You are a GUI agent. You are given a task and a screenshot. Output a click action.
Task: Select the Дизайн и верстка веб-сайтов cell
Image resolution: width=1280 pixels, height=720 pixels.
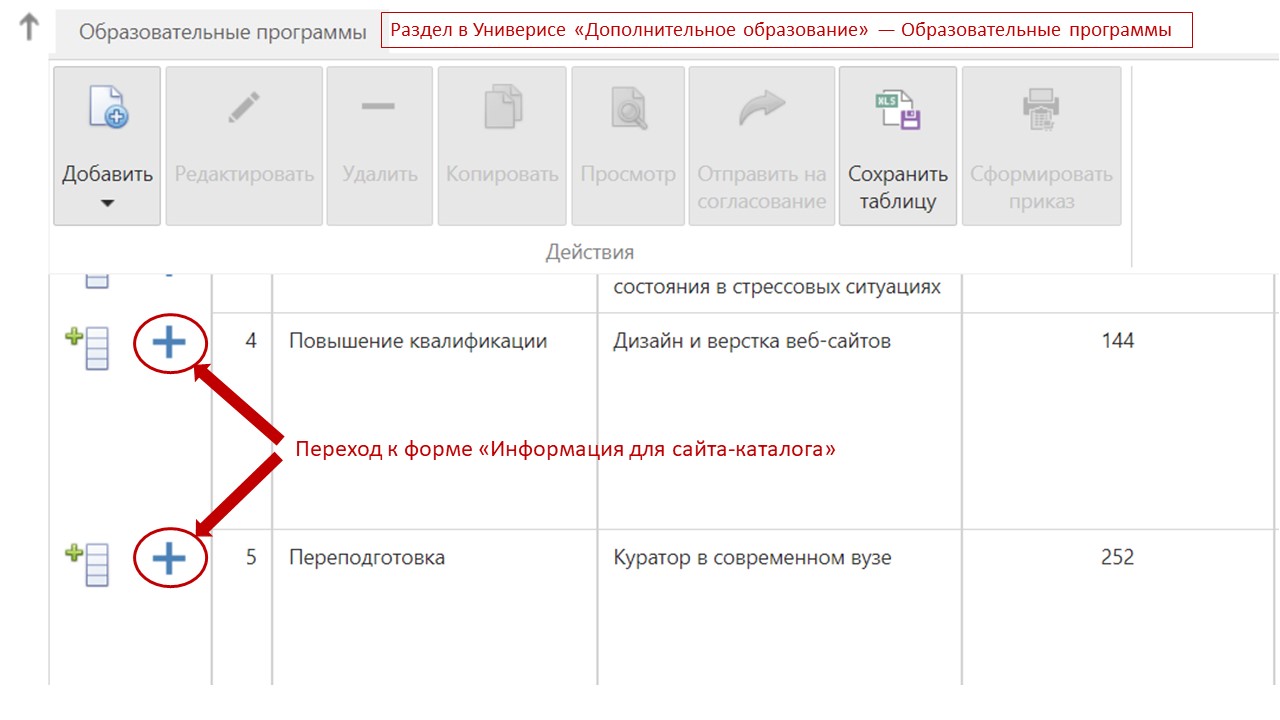click(x=779, y=421)
